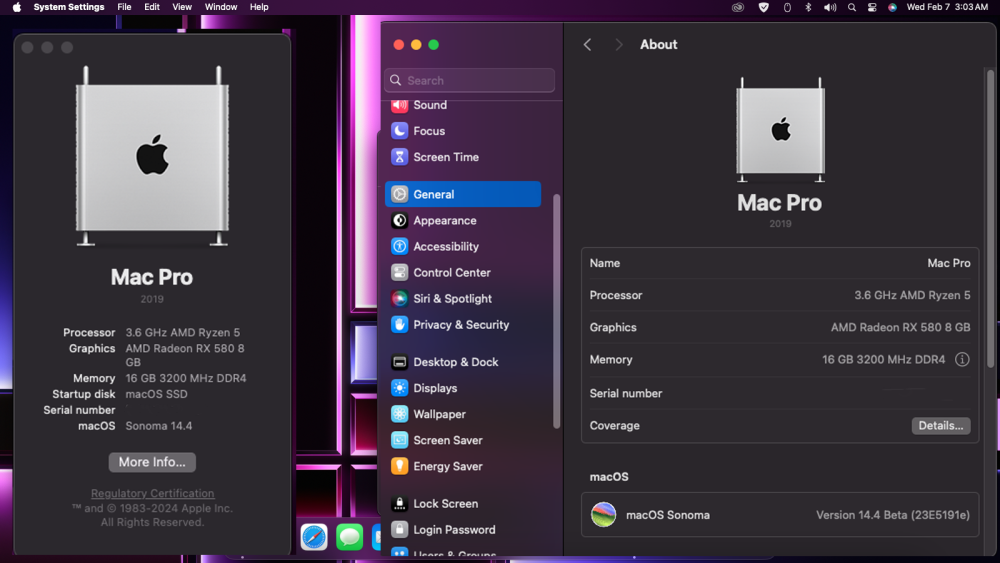Open Wallpaper settings
The width and height of the screenshot is (1000, 563).
(x=463, y=414)
